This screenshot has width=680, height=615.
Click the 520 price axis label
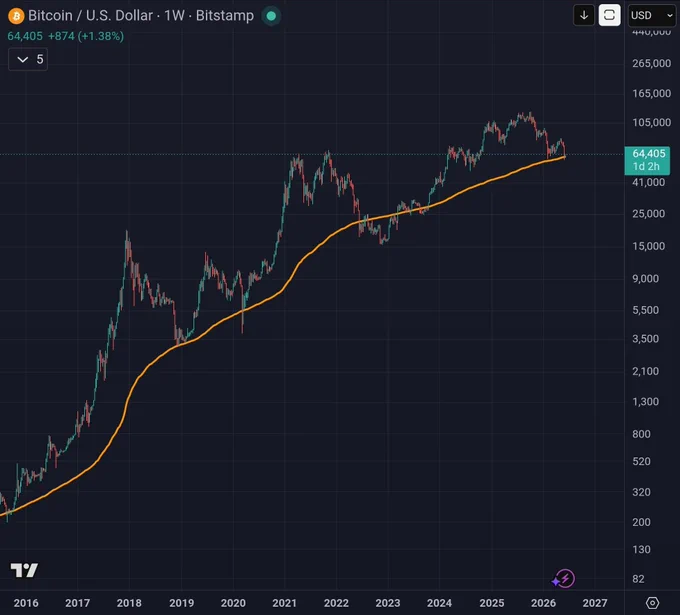tap(641, 461)
